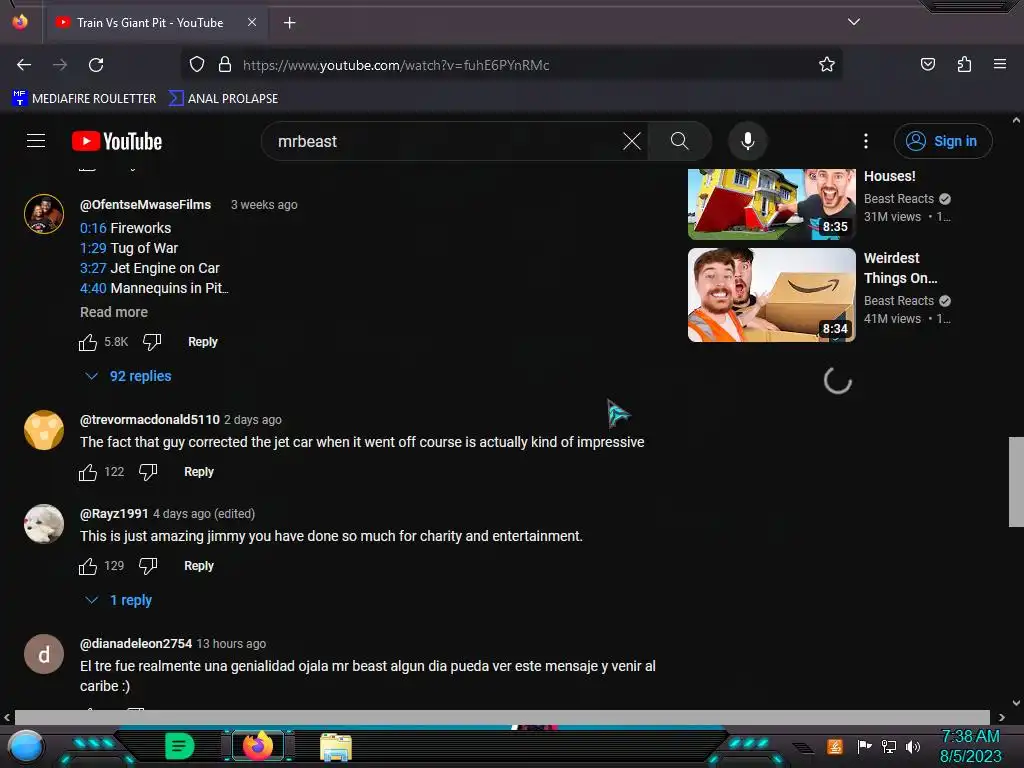This screenshot has height=768, width=1024.
Task: Click the page vertical scrollbar thumb
Action: coord(1016,481)
